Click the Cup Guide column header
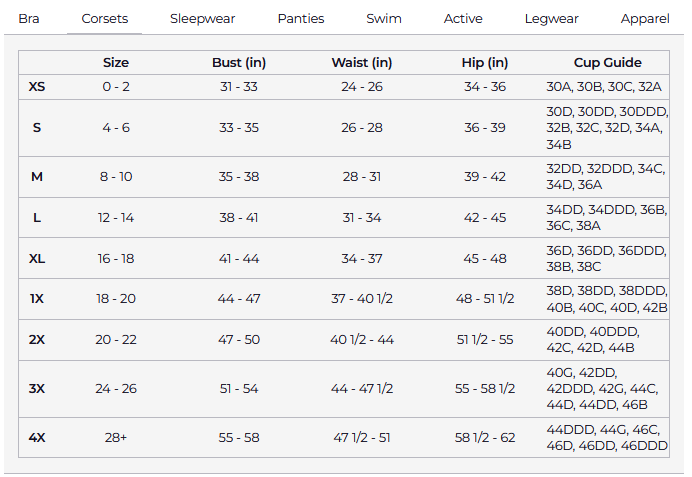Image resolution: width=692 pixels, height=477 pixels. pyautogui.click(x=608, y=62)
